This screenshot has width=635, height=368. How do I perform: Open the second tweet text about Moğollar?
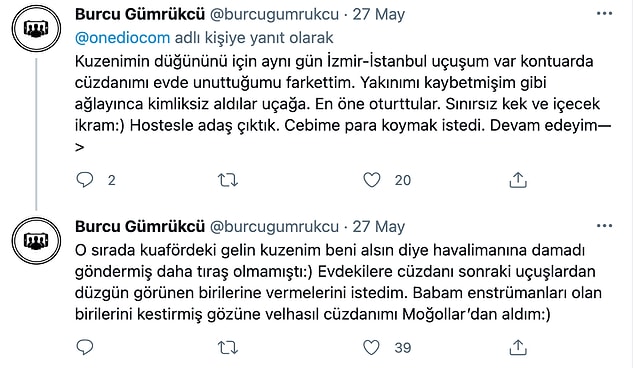338,282
